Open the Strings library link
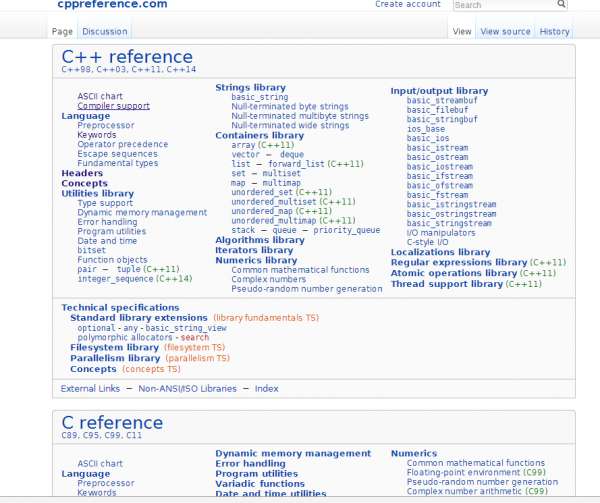Screen dimensions: 600x503 250,88
